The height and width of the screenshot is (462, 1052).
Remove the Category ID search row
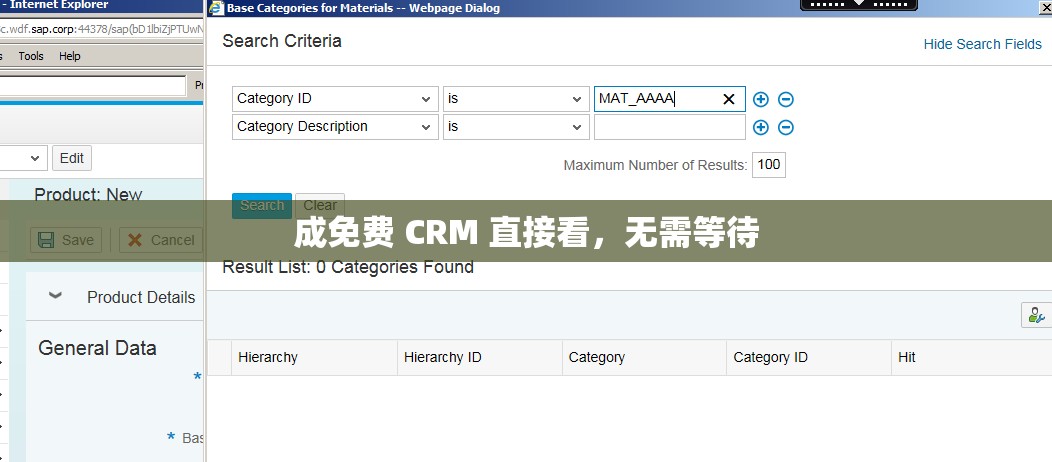[786, 99]
